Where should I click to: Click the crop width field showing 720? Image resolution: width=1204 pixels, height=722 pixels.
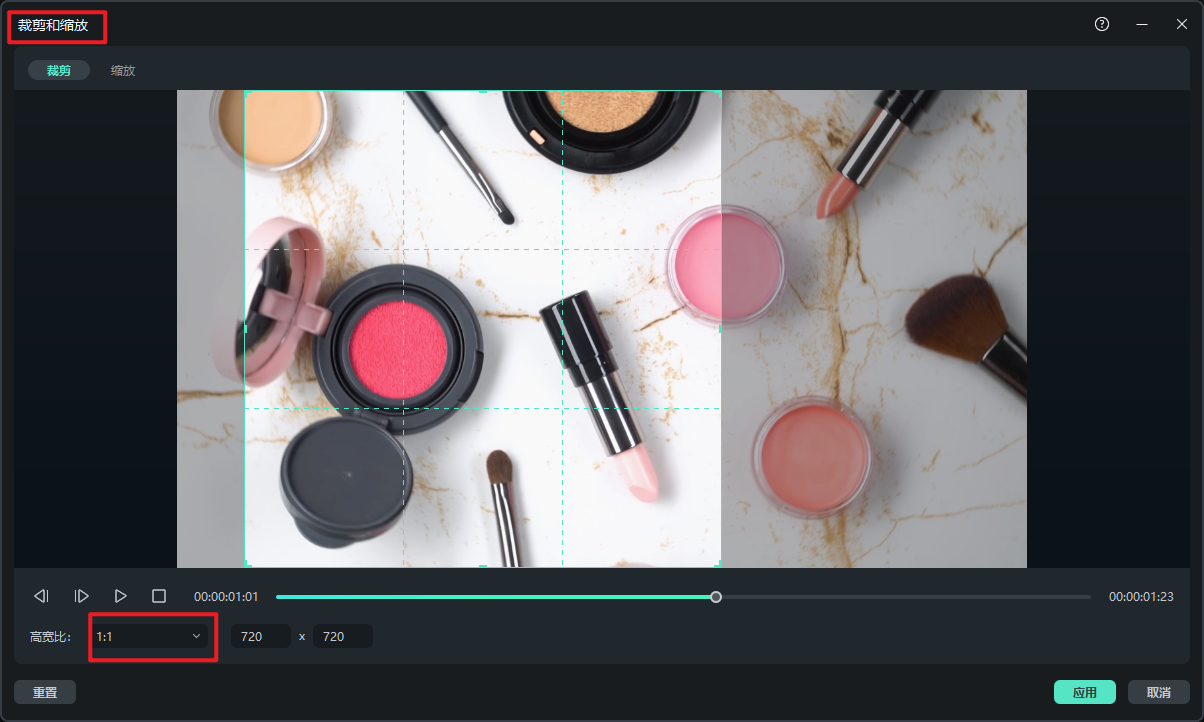pyautogui.click(x=261, y=636)
